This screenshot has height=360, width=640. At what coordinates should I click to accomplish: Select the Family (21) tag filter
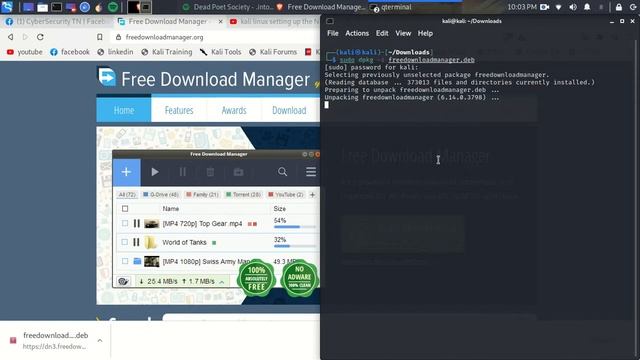coord(202,195)
